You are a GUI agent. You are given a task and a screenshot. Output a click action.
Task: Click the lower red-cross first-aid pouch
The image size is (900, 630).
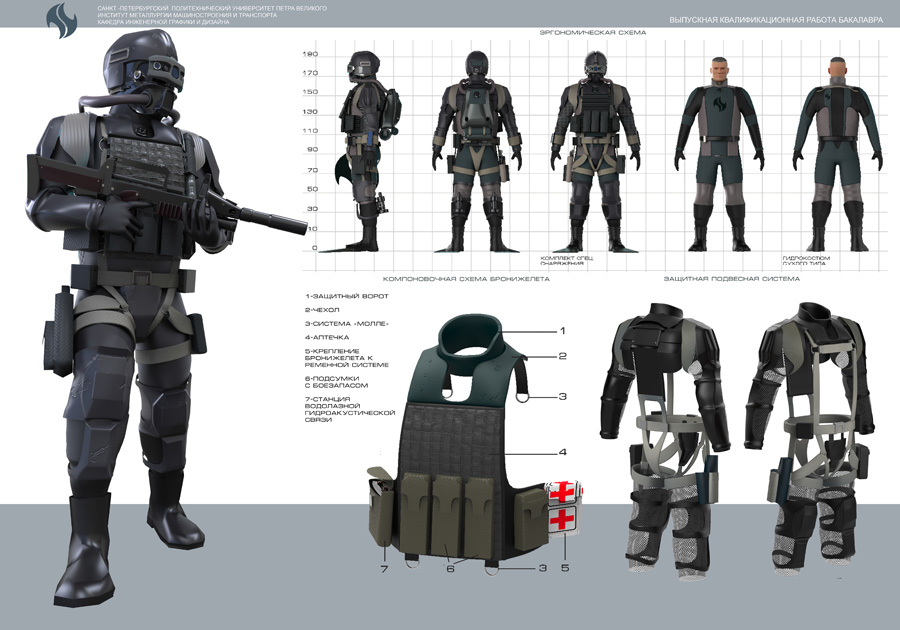(x=564, y=519)
